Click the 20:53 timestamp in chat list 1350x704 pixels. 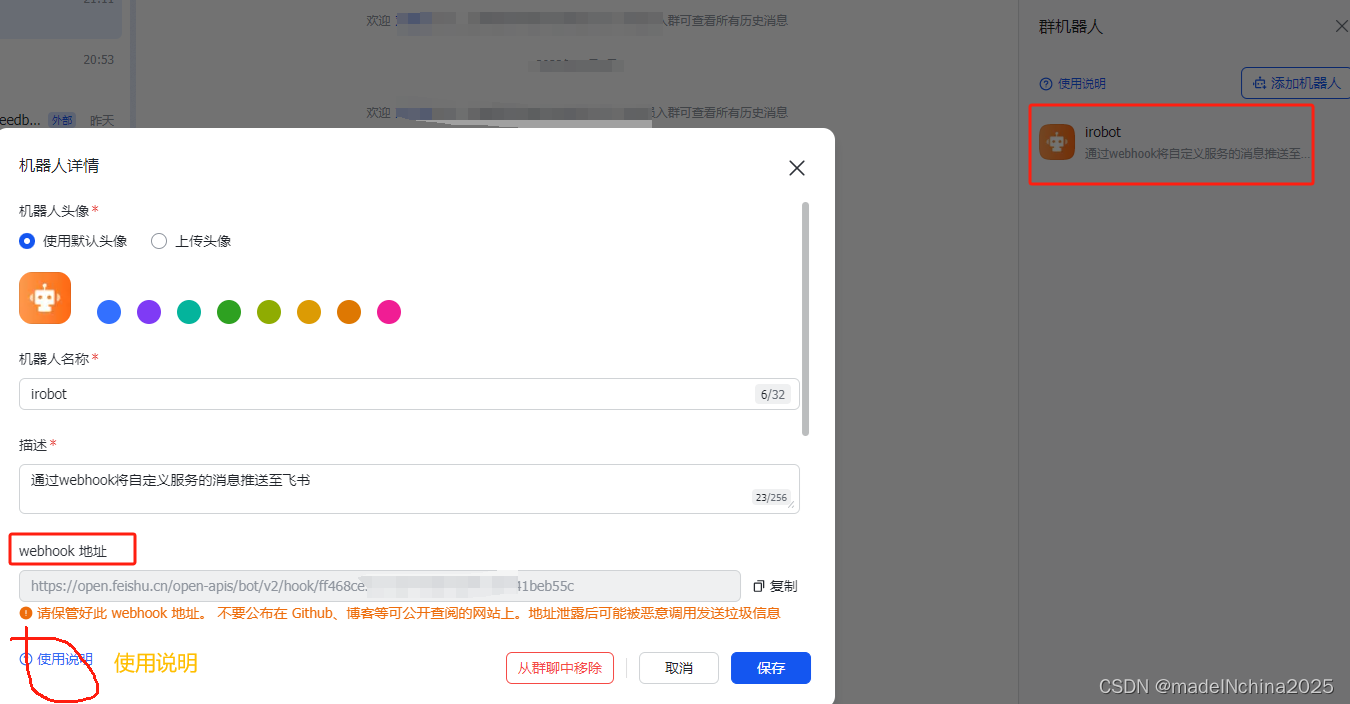pos(98,60)
